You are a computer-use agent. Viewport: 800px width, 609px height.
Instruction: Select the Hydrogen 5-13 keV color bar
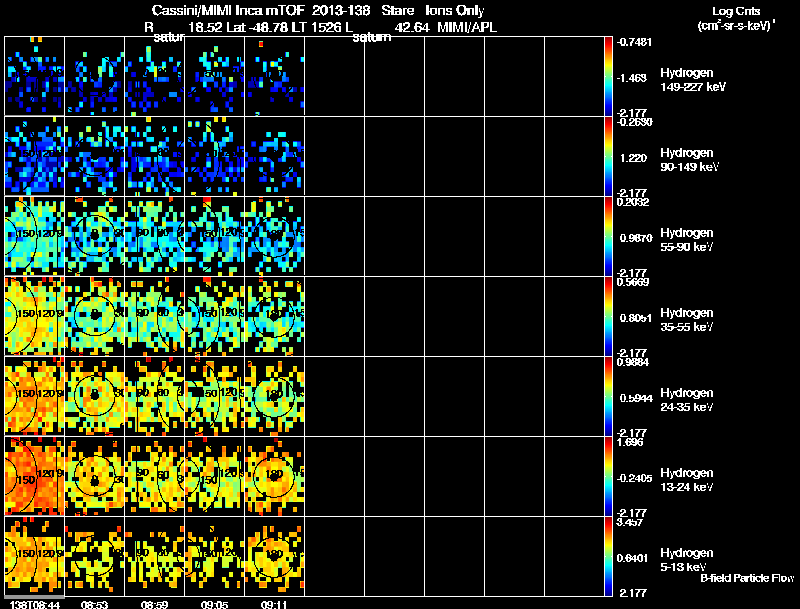point(609,557)
